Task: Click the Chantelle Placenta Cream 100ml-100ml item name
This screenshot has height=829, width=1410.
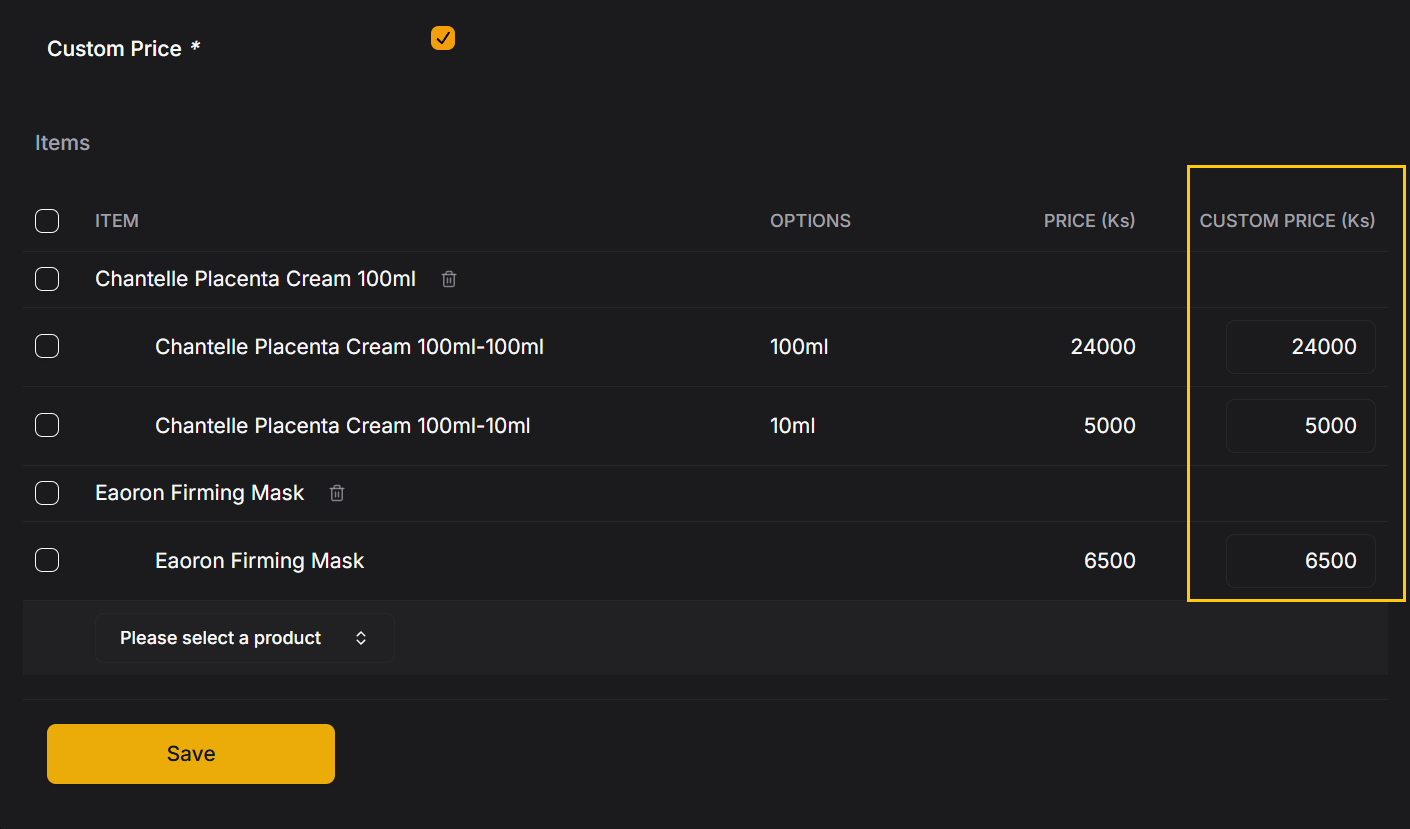Action: [350, 347]
